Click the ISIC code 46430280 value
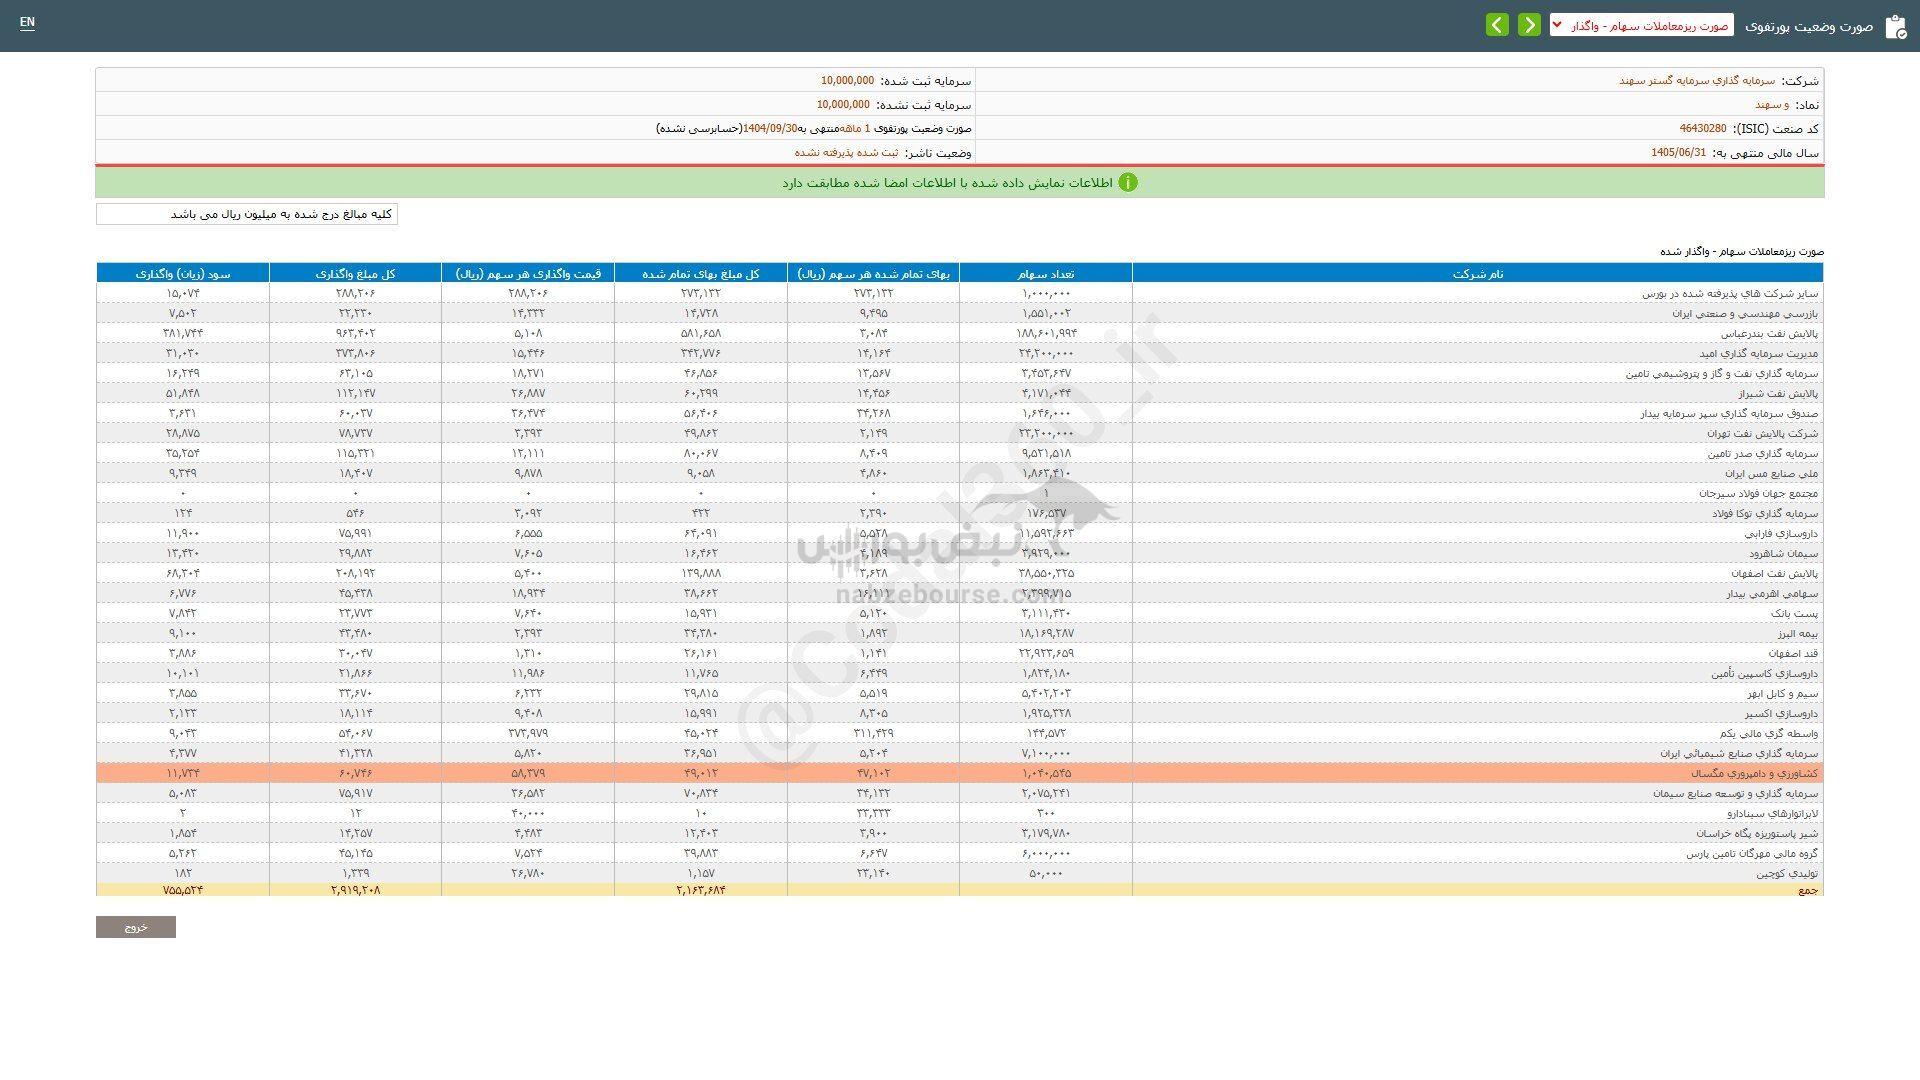 click(1702, 129)
